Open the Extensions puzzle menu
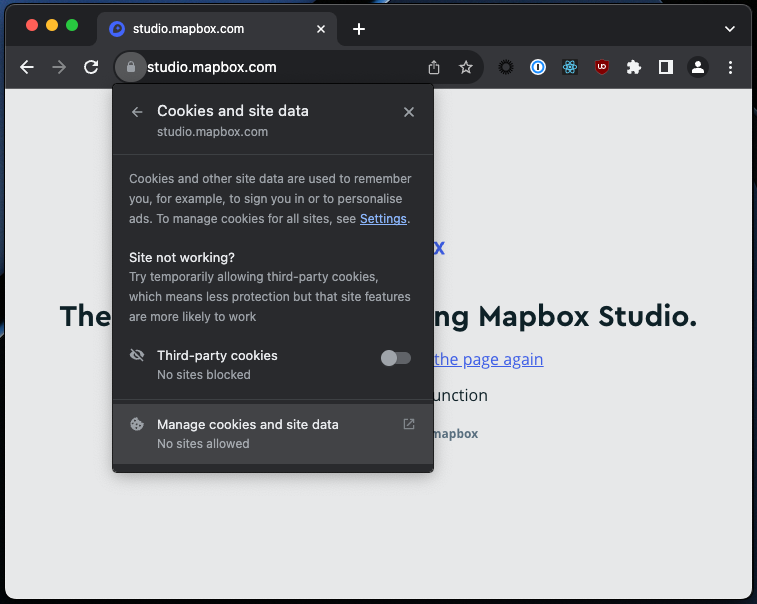Viewport: 757px width, 604px height. pyautogui.click(x=634, y=67)
